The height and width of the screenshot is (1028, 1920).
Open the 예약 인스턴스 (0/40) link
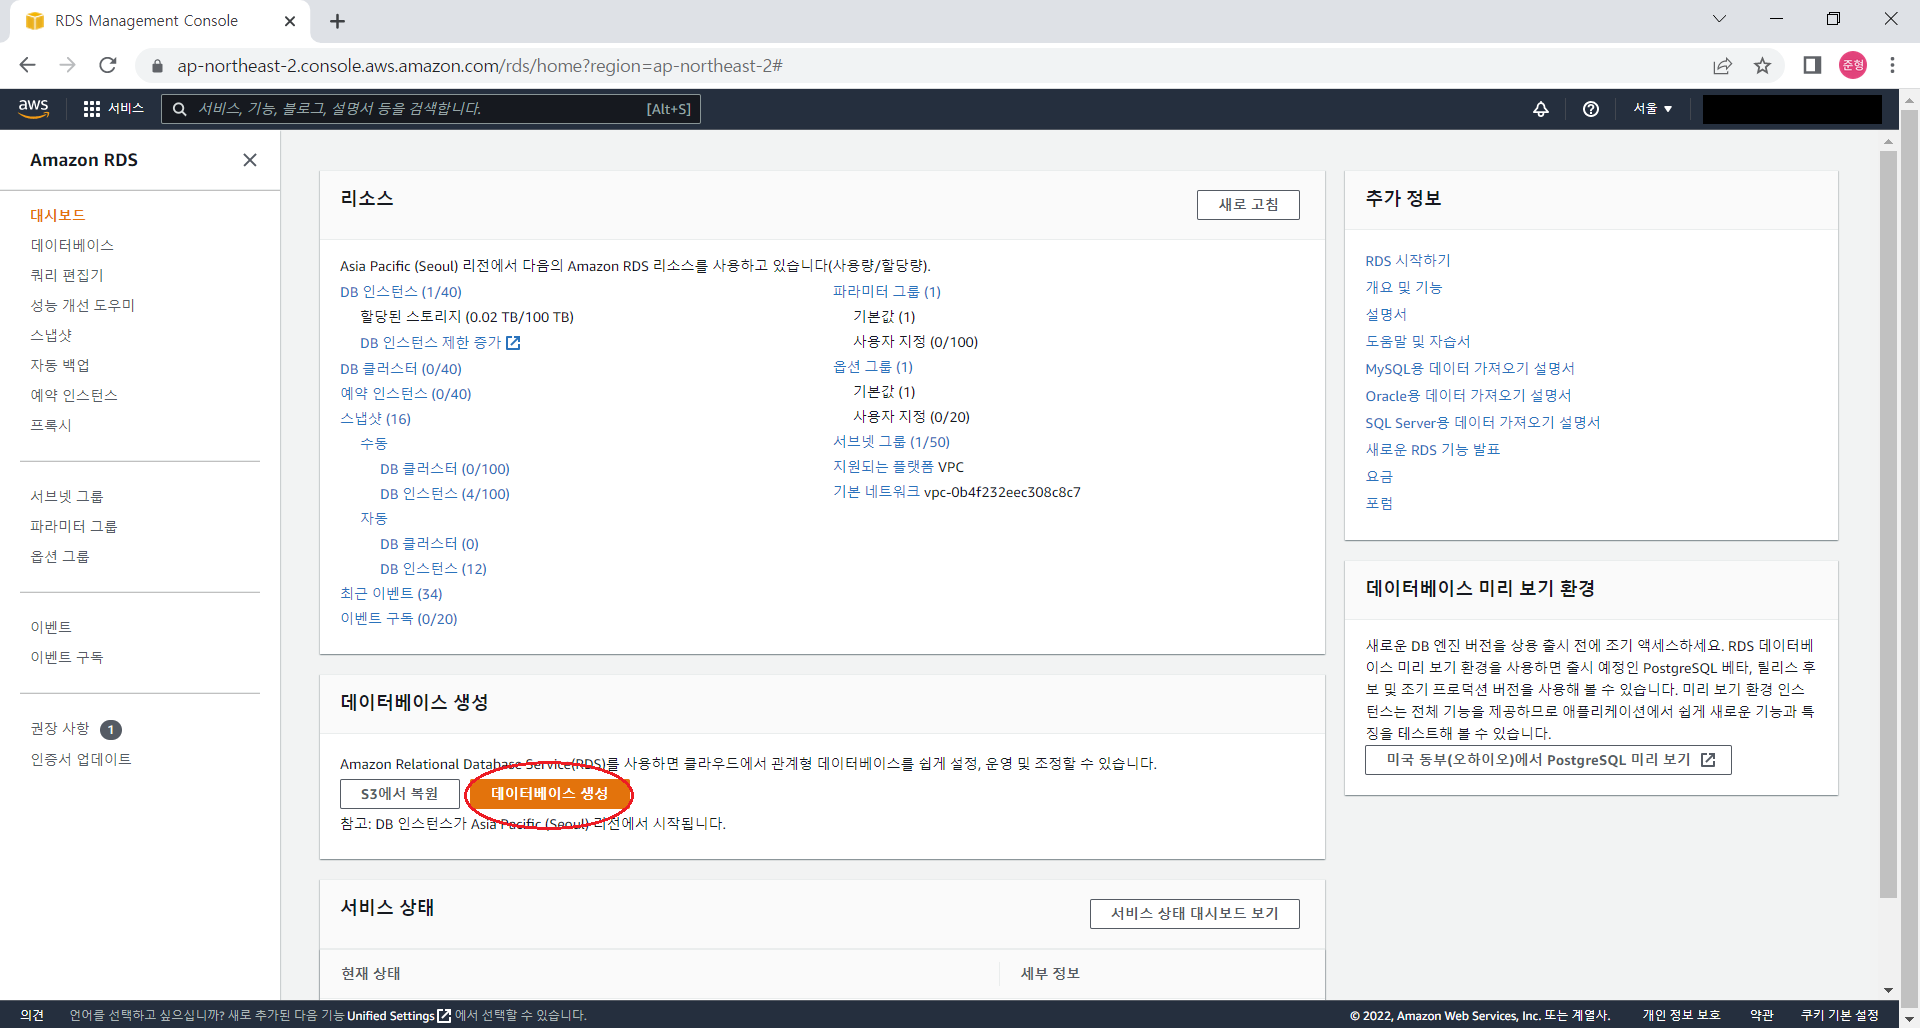(406, 394)
